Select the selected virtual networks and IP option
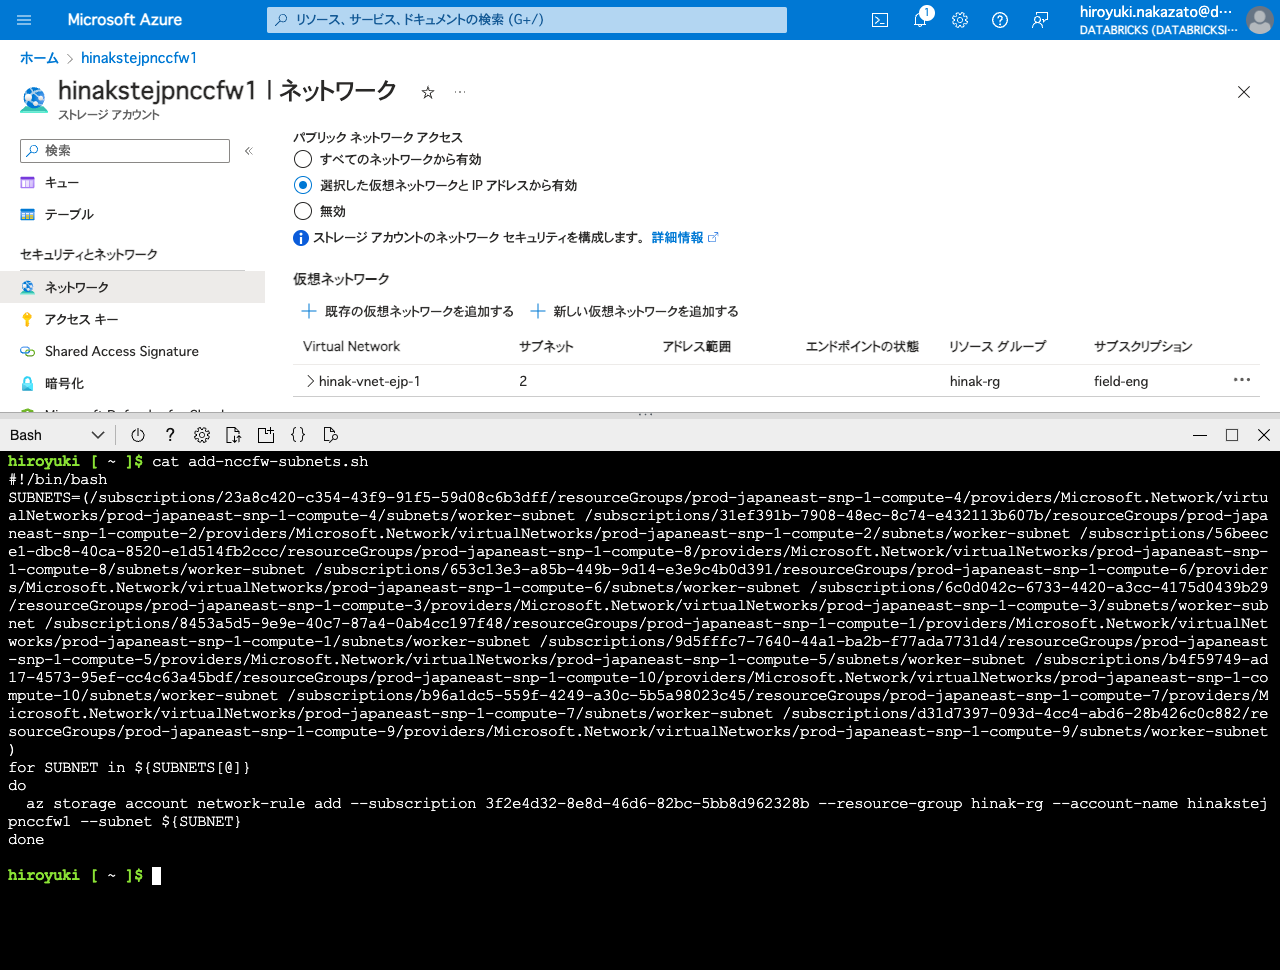 (x=303, y=185)
